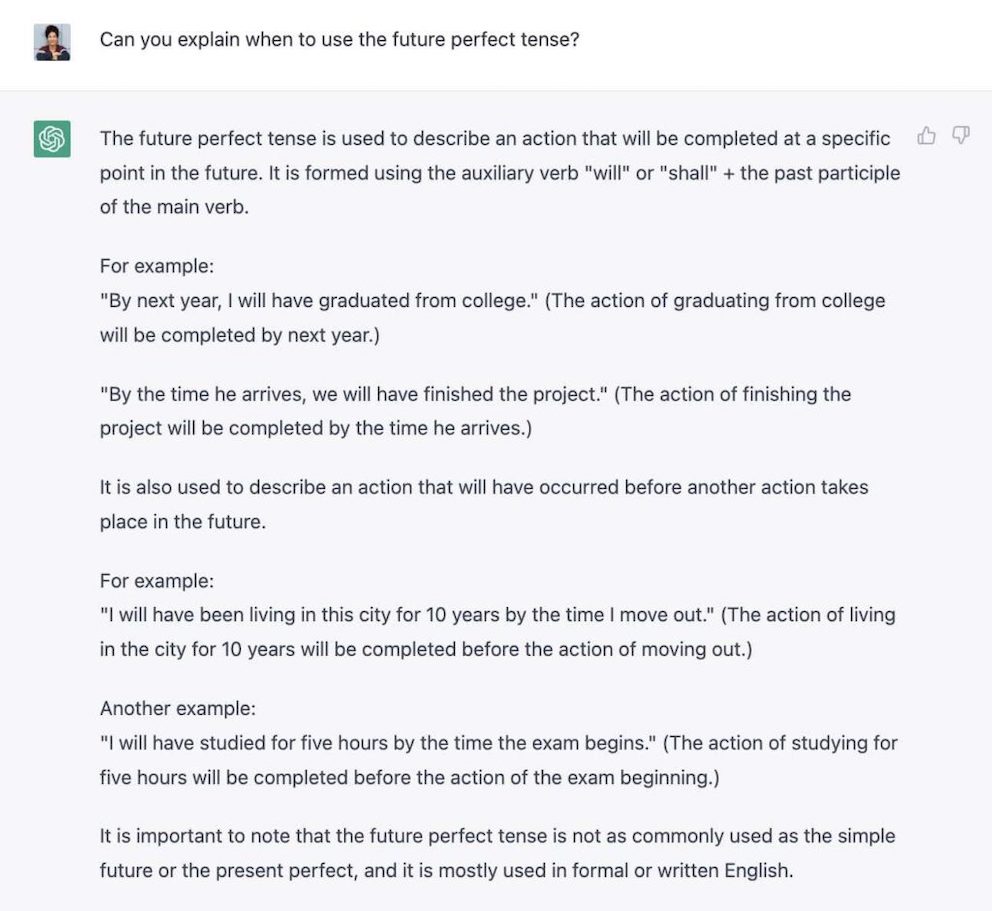Screen dimensions: 992x911
Task: Click the user question about future perfect tense
Action: 339,39
